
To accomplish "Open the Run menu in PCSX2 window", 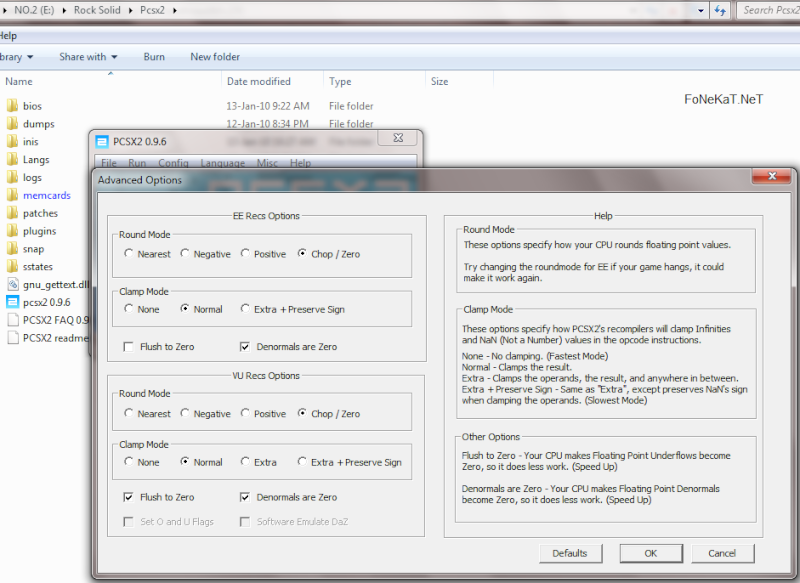I will point(137,163).
